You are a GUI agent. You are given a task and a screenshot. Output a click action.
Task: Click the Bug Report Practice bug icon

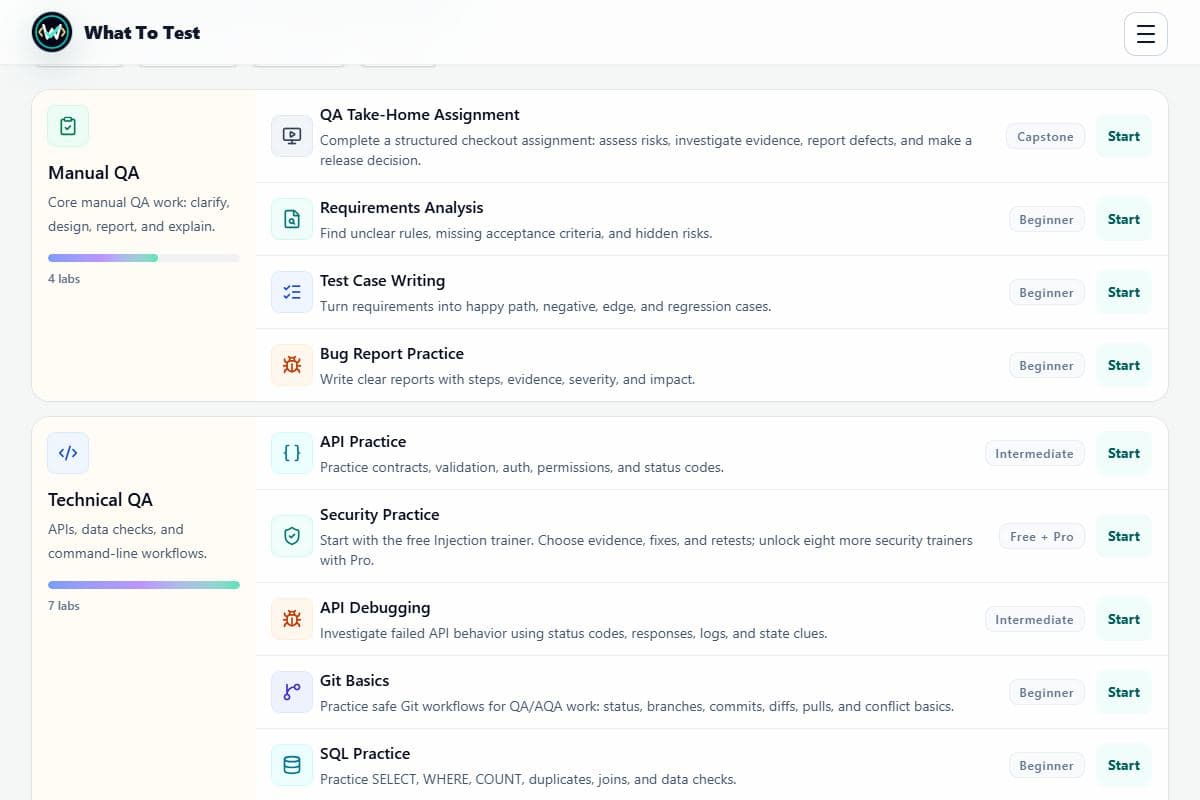coord(292,365)
